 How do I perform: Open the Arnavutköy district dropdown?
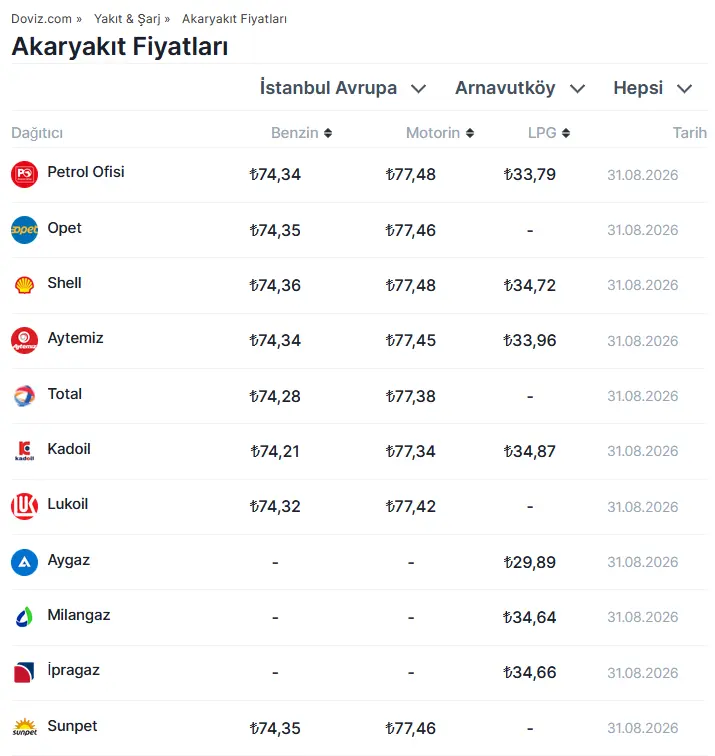pyautogui.click(x=520, y=88)
